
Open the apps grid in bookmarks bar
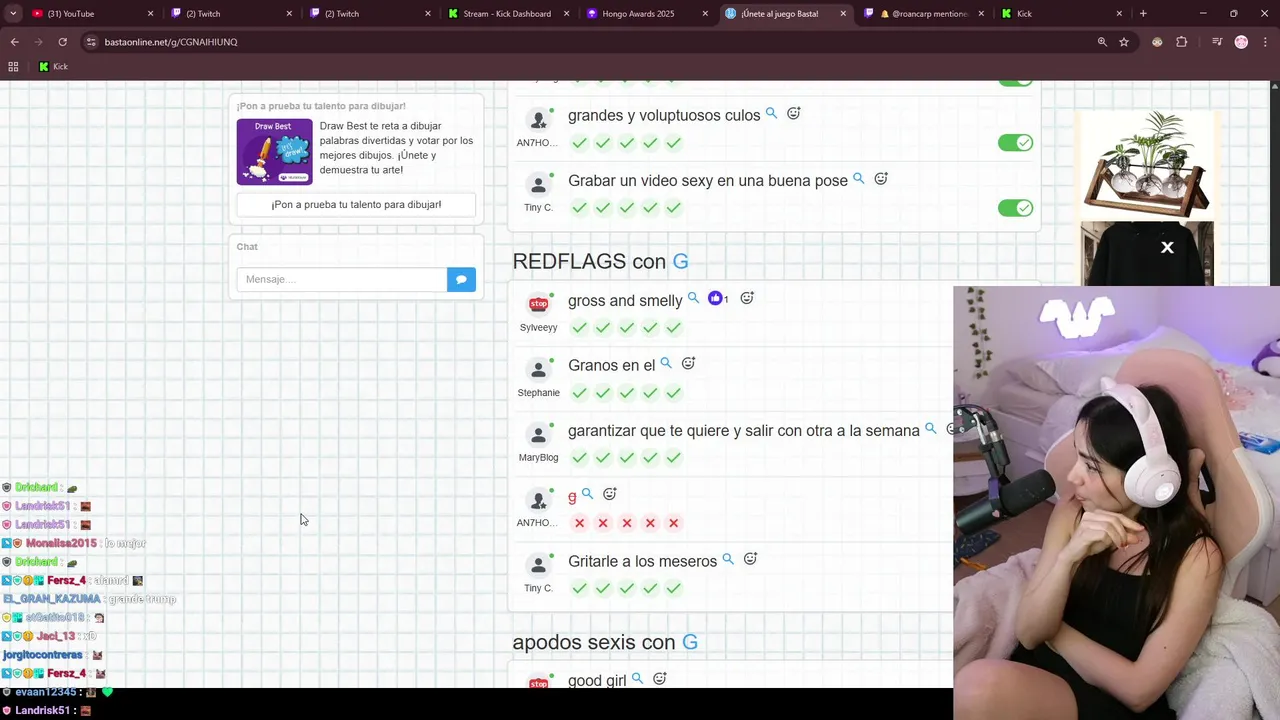coord(13,67)
